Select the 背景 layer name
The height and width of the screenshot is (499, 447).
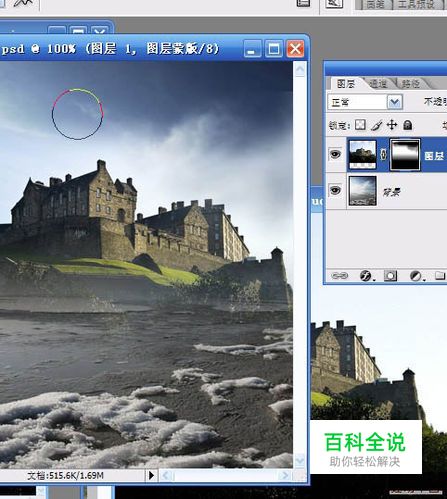coord(391,192)
